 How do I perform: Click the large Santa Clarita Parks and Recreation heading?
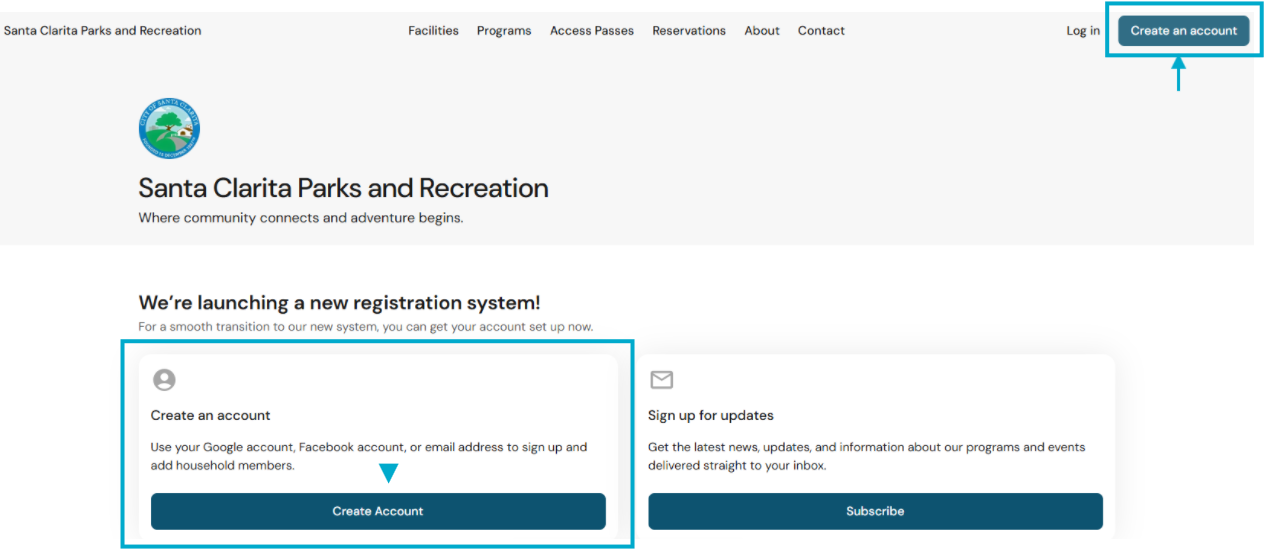point(343,188)
